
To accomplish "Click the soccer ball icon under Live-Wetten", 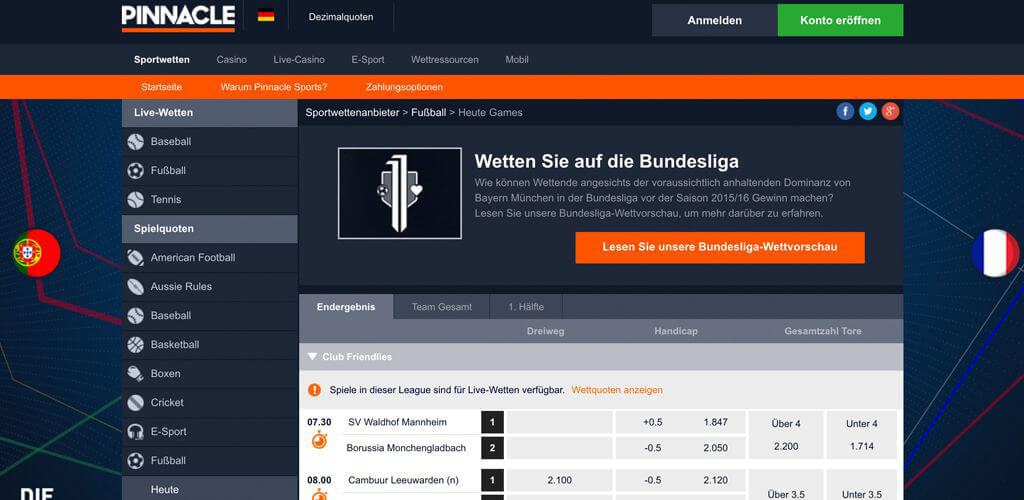I will pos(135,171).
